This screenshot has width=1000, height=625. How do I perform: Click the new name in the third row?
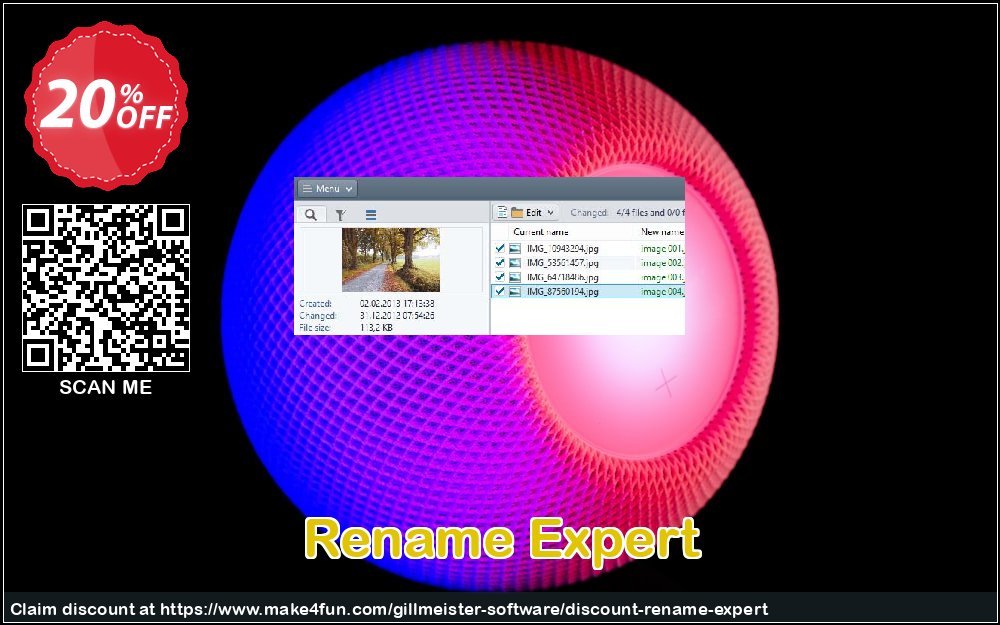(663, 277)
